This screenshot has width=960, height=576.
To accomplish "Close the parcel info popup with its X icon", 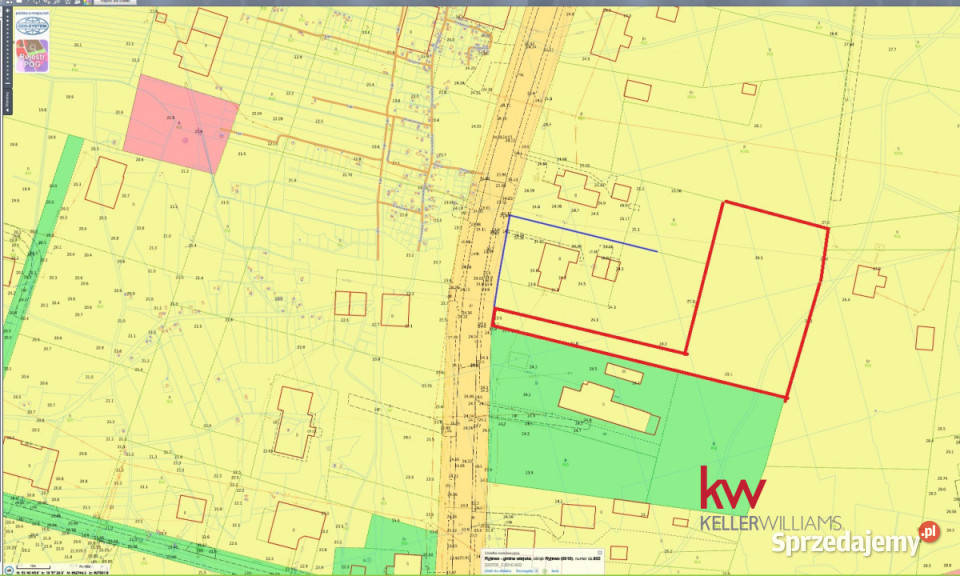I will (x=600, y=552).
